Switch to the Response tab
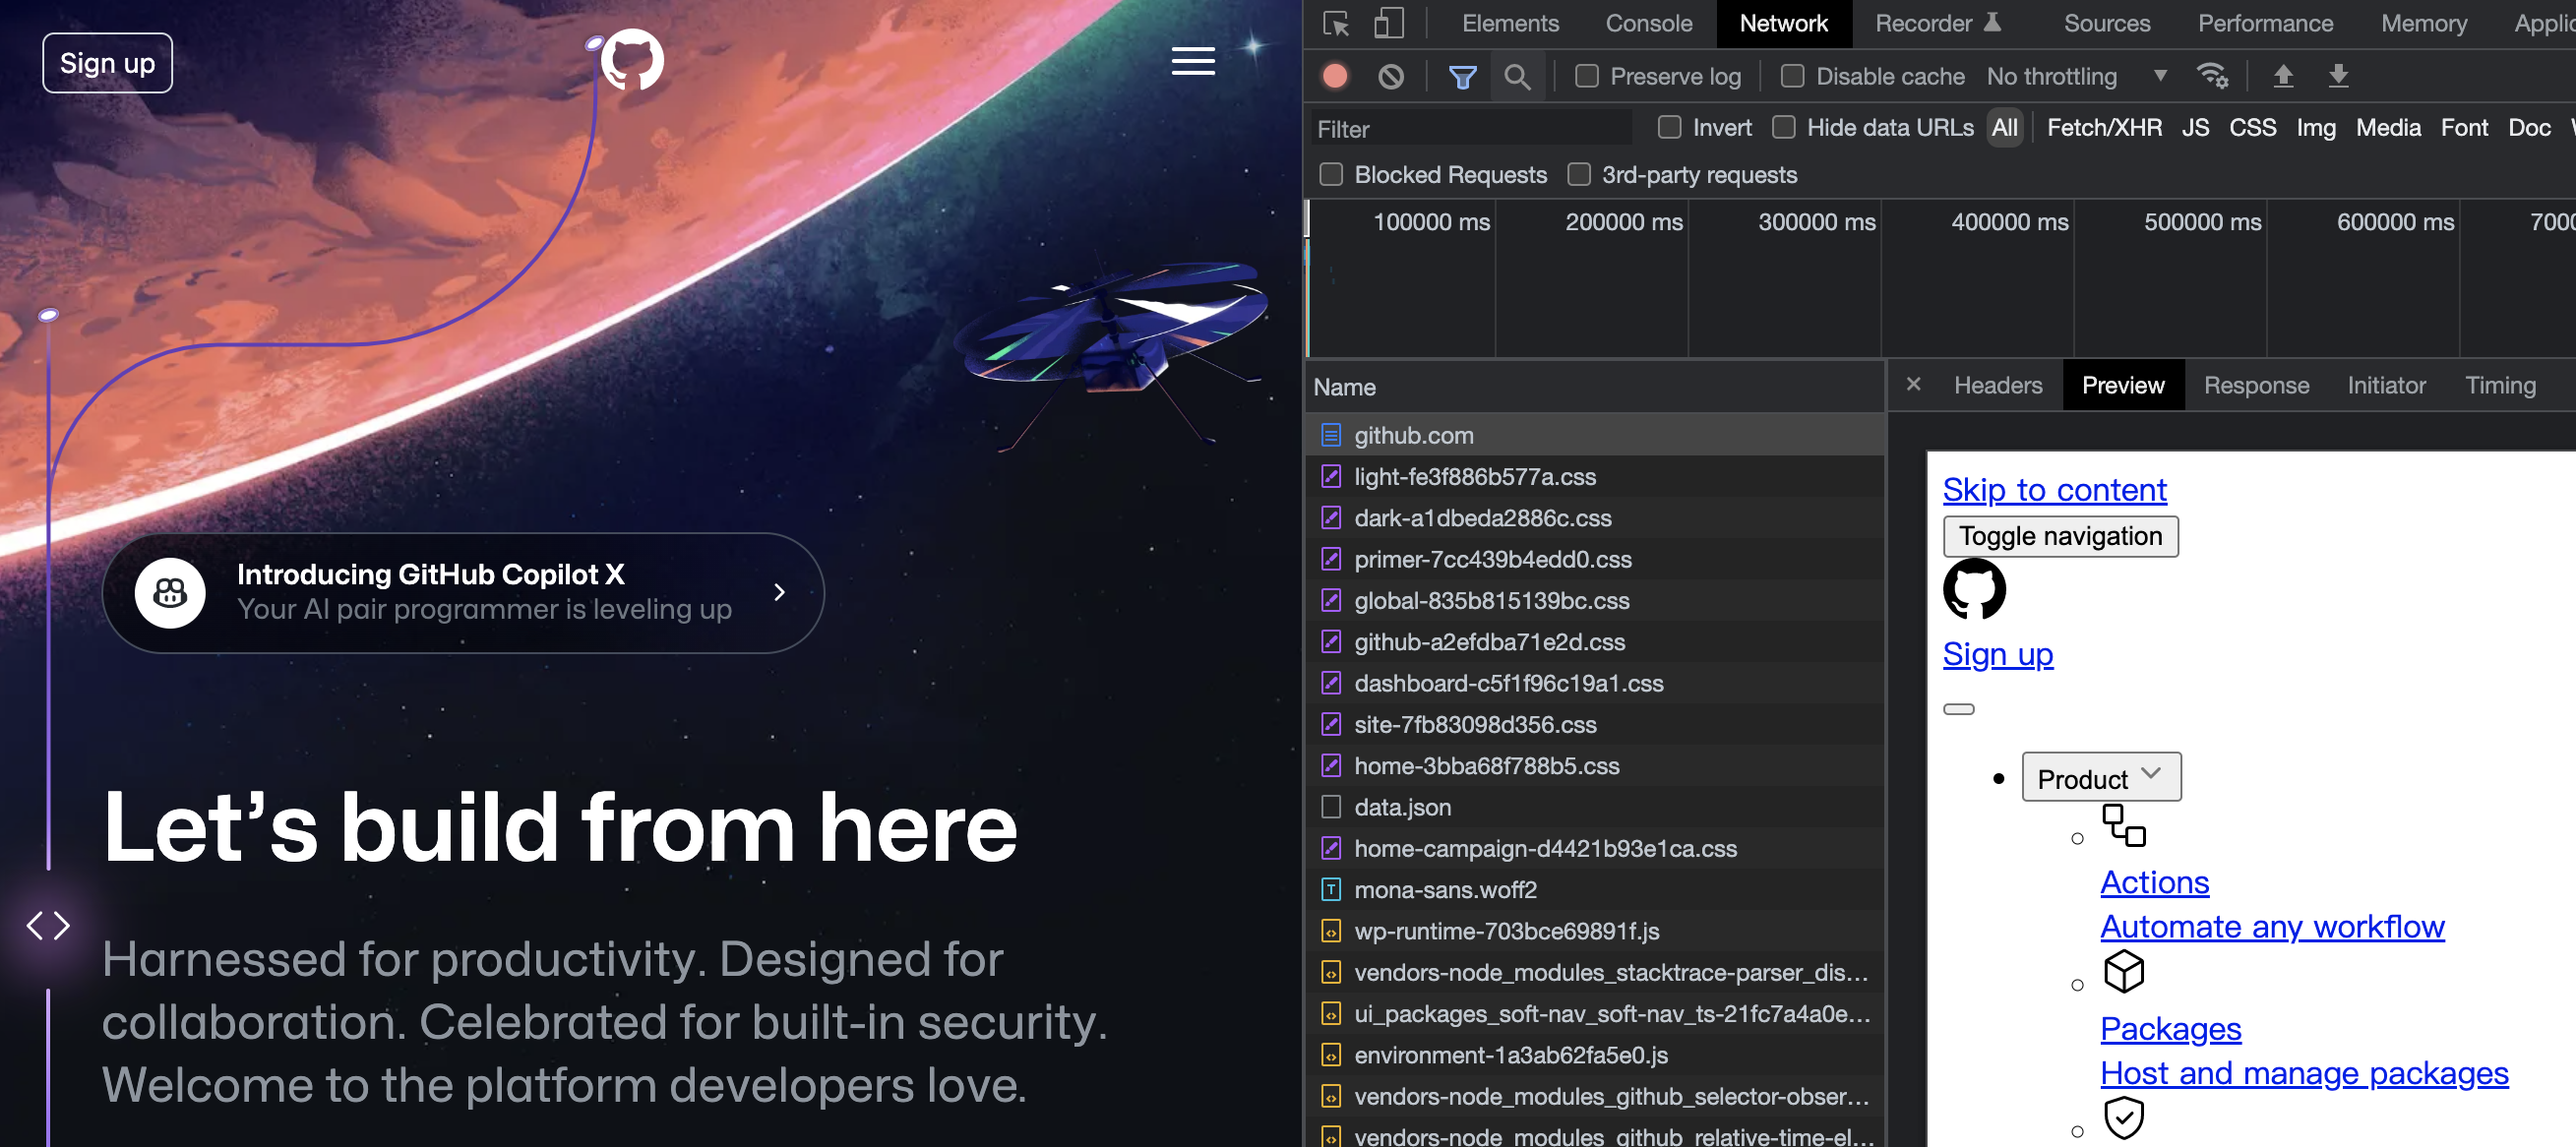Image resolution: width=2576 pixels, height=1147 pixels. tap(2256, 385)
